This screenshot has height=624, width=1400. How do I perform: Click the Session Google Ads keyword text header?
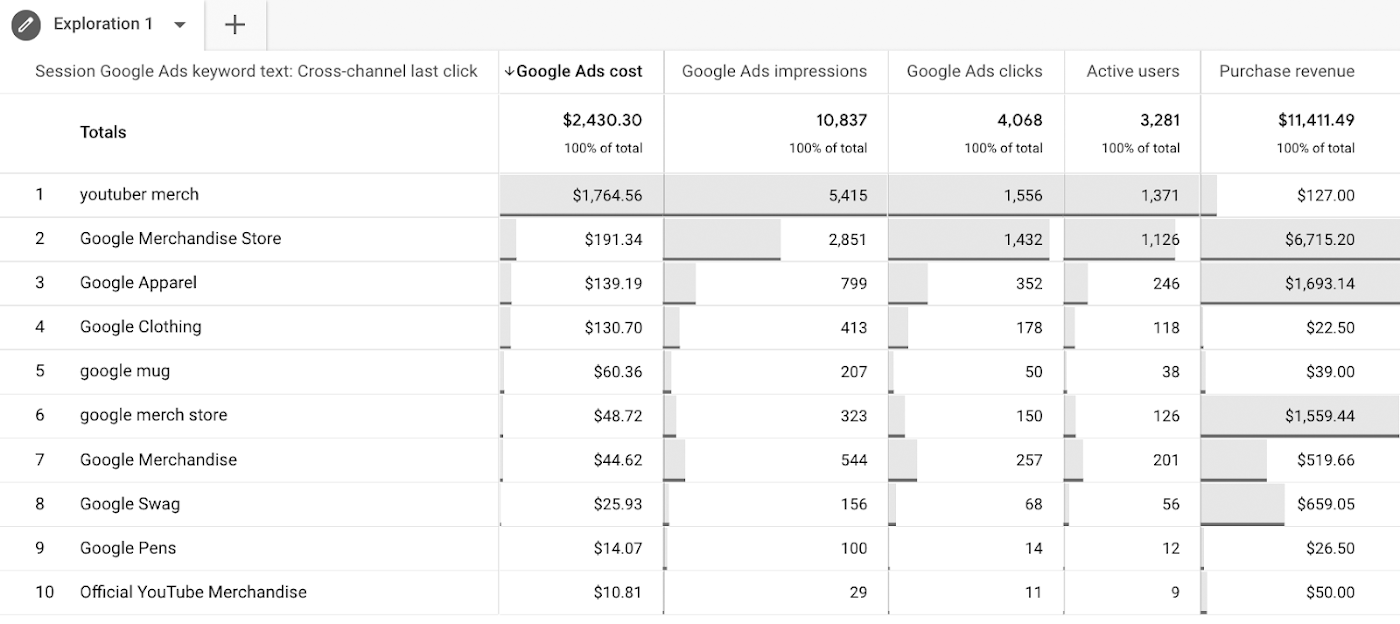256,71
